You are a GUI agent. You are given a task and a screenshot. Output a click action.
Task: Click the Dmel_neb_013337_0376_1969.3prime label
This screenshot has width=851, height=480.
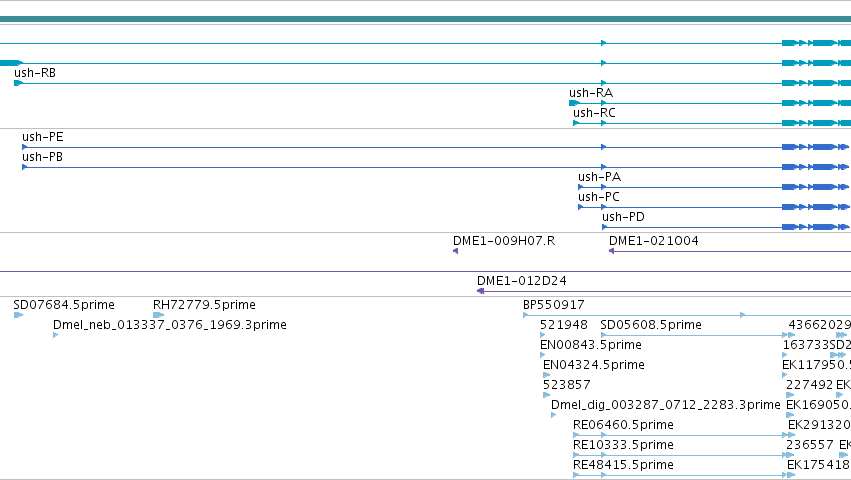coord(169,325)
